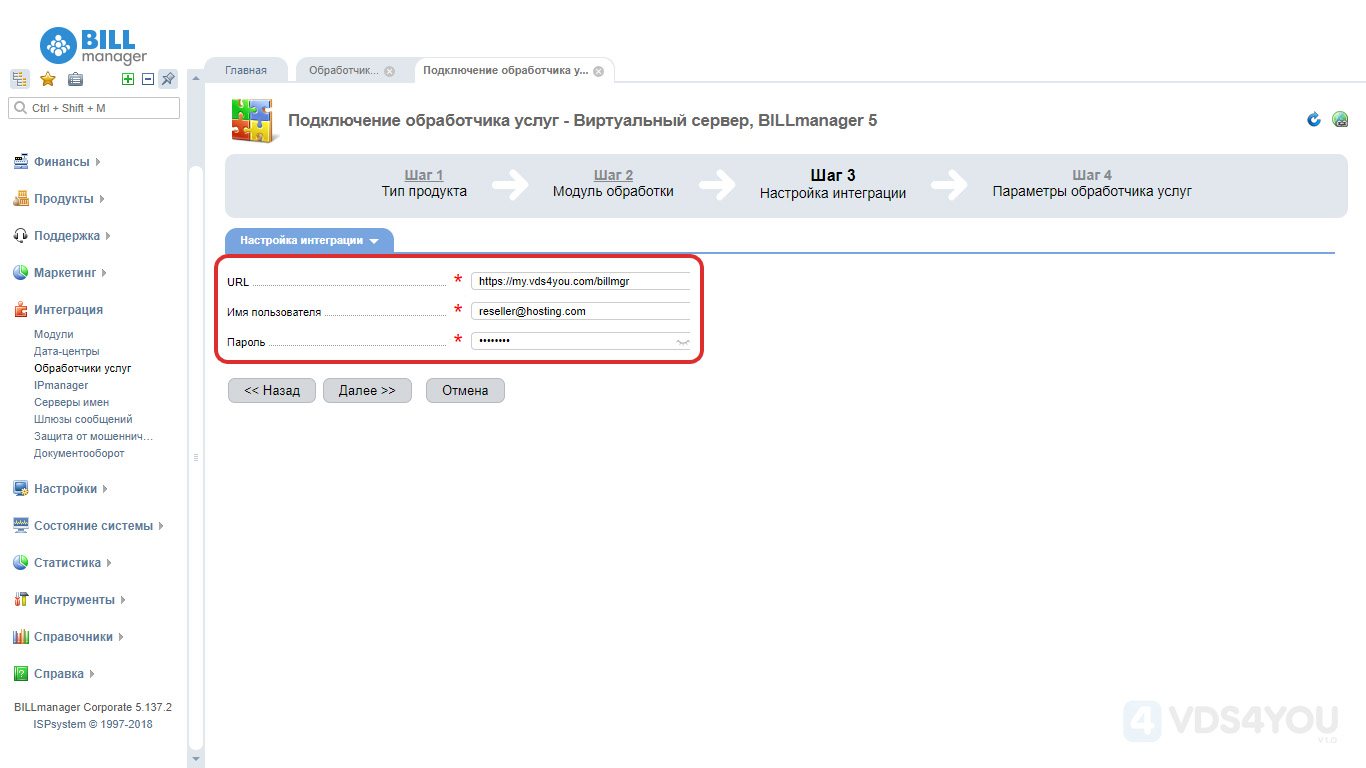
Task: Click the Инструменты tools icon
Action: pyautogui.click(x=20, y=600)
